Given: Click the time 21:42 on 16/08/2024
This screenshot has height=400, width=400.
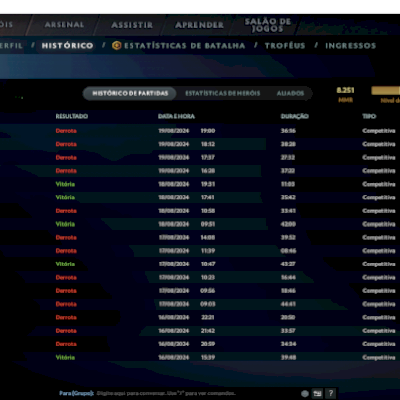Looking at the screenshot, I should coord(208,331).
